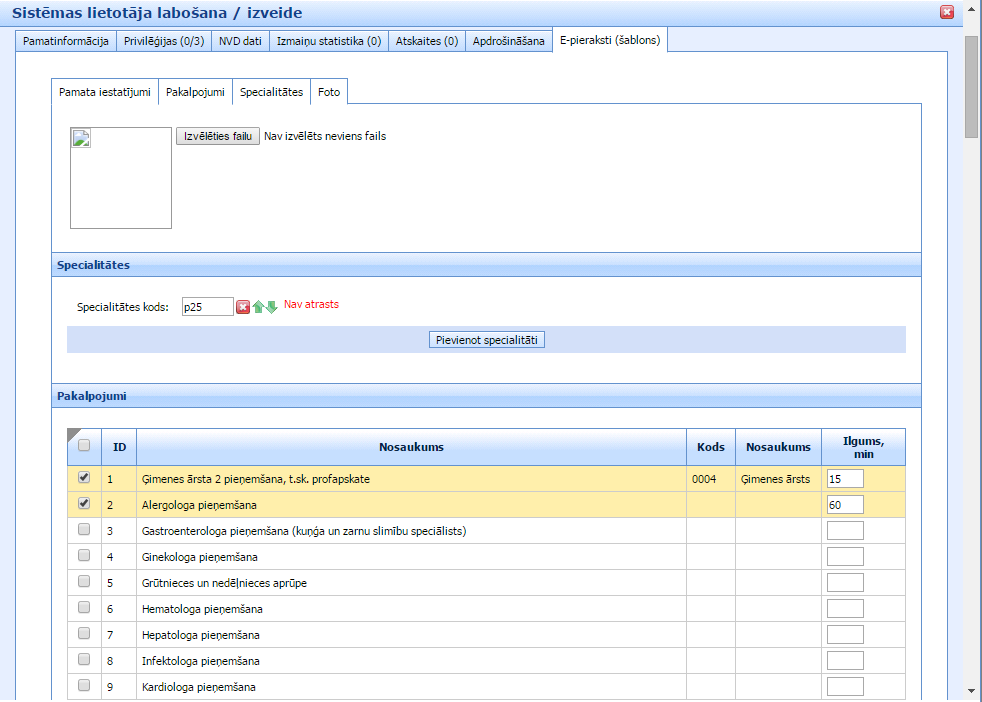Sort by the Kods column header
The width and height of the screenshot is (982, 702).
(x=710, y=447)
